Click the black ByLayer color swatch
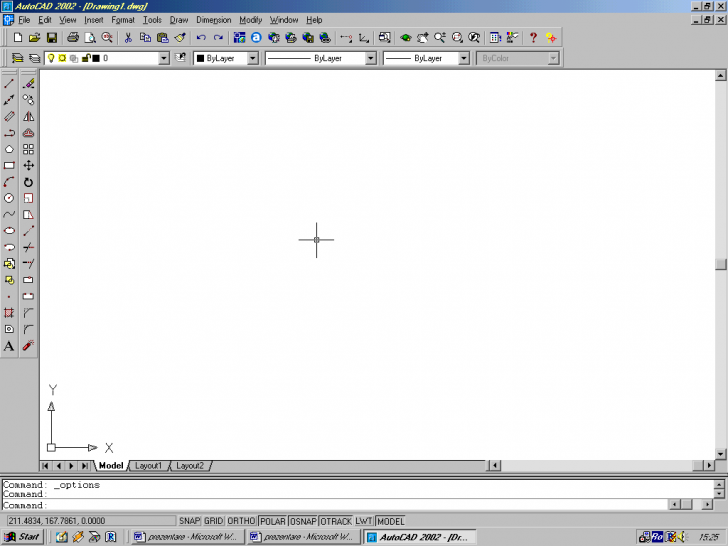Screen dimensions: 728x546 coord(201,58)
